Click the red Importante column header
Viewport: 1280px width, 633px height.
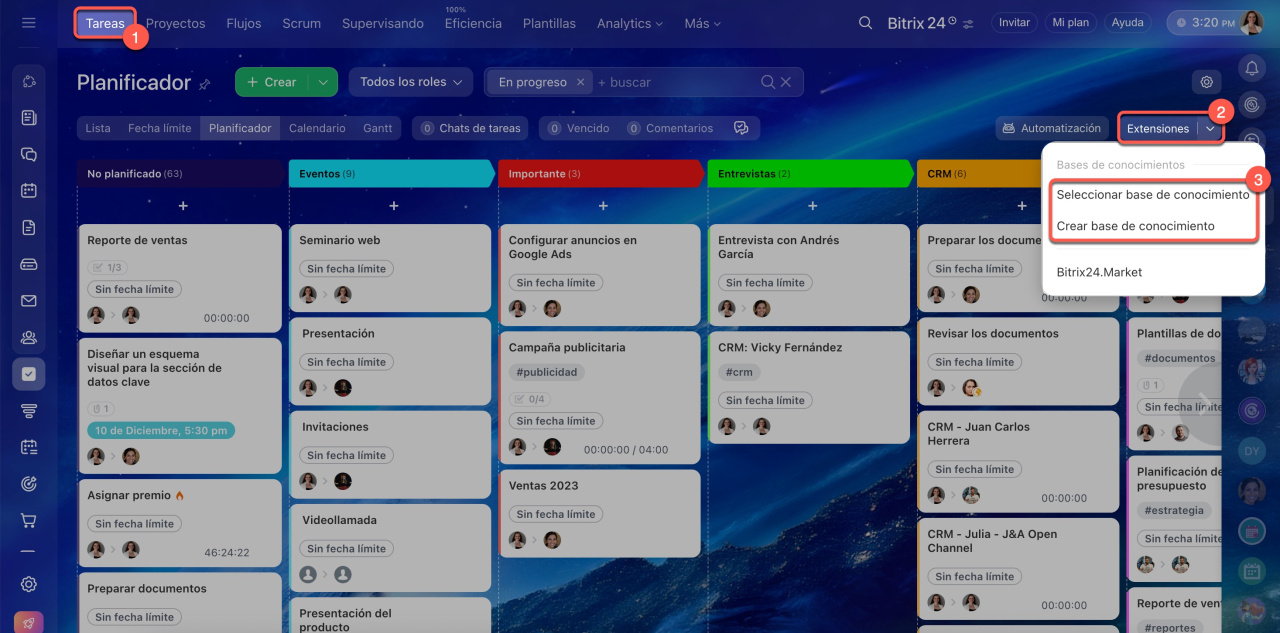[600, 174]
